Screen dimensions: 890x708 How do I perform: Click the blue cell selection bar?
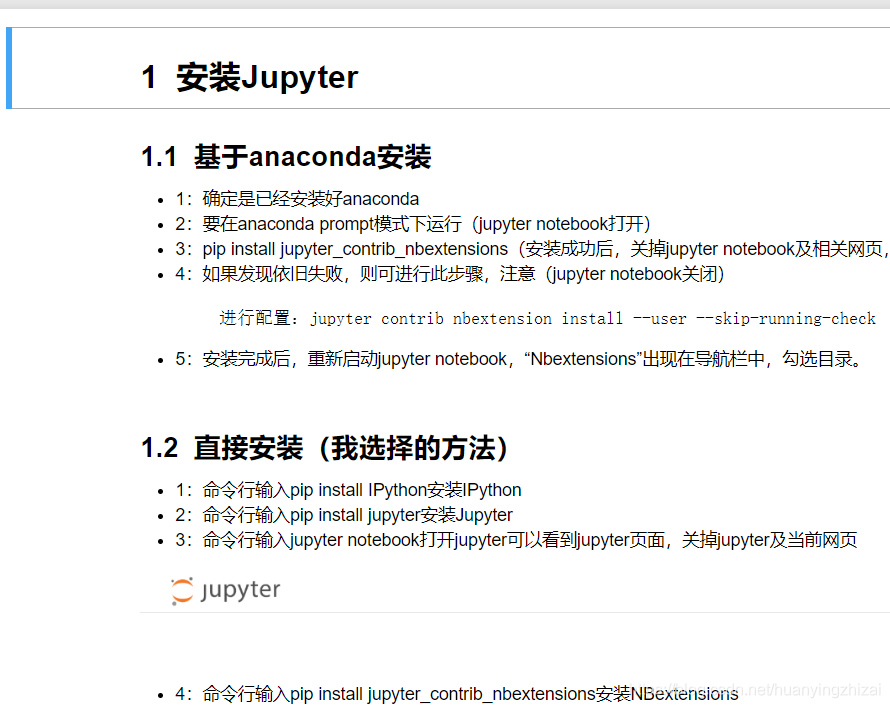[9, 68]
